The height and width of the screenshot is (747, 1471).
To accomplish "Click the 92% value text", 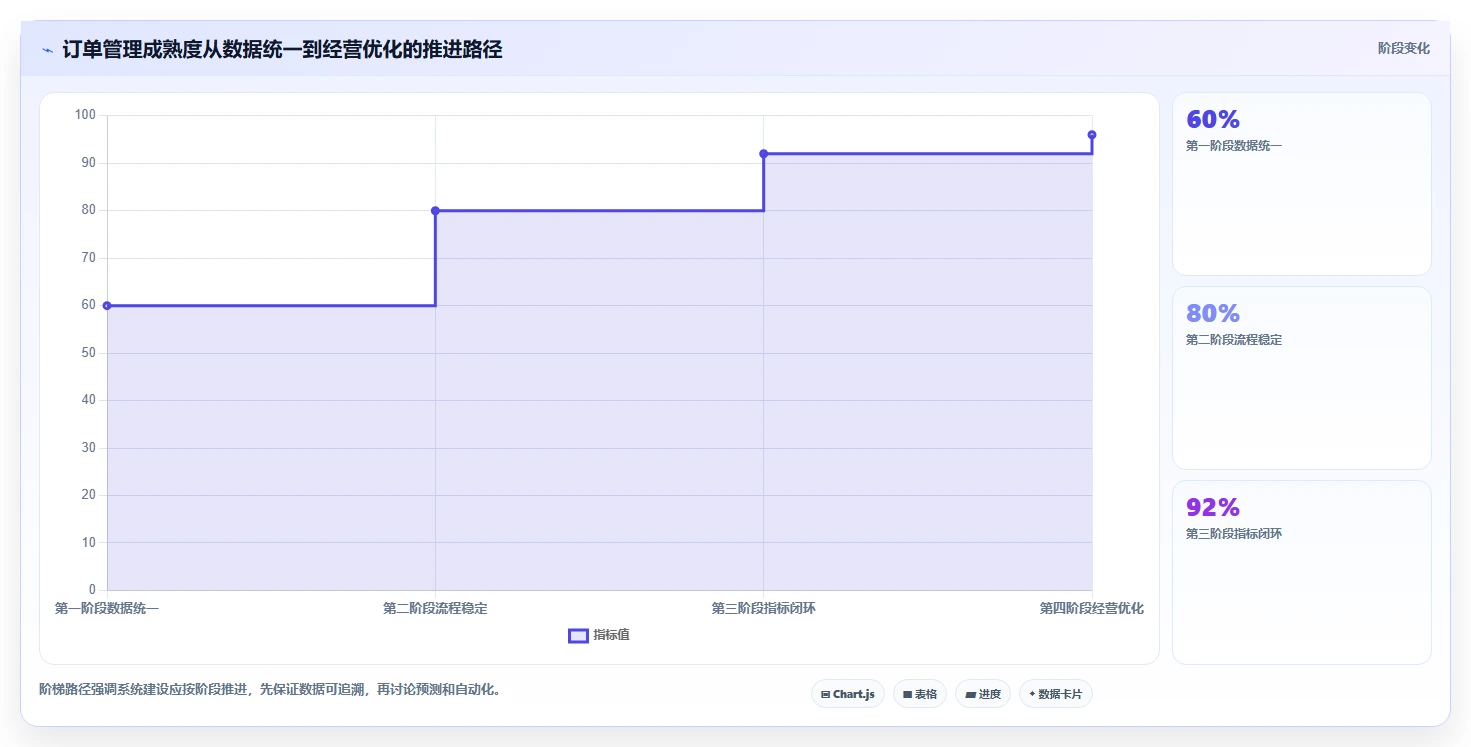I will (1213, 507).
